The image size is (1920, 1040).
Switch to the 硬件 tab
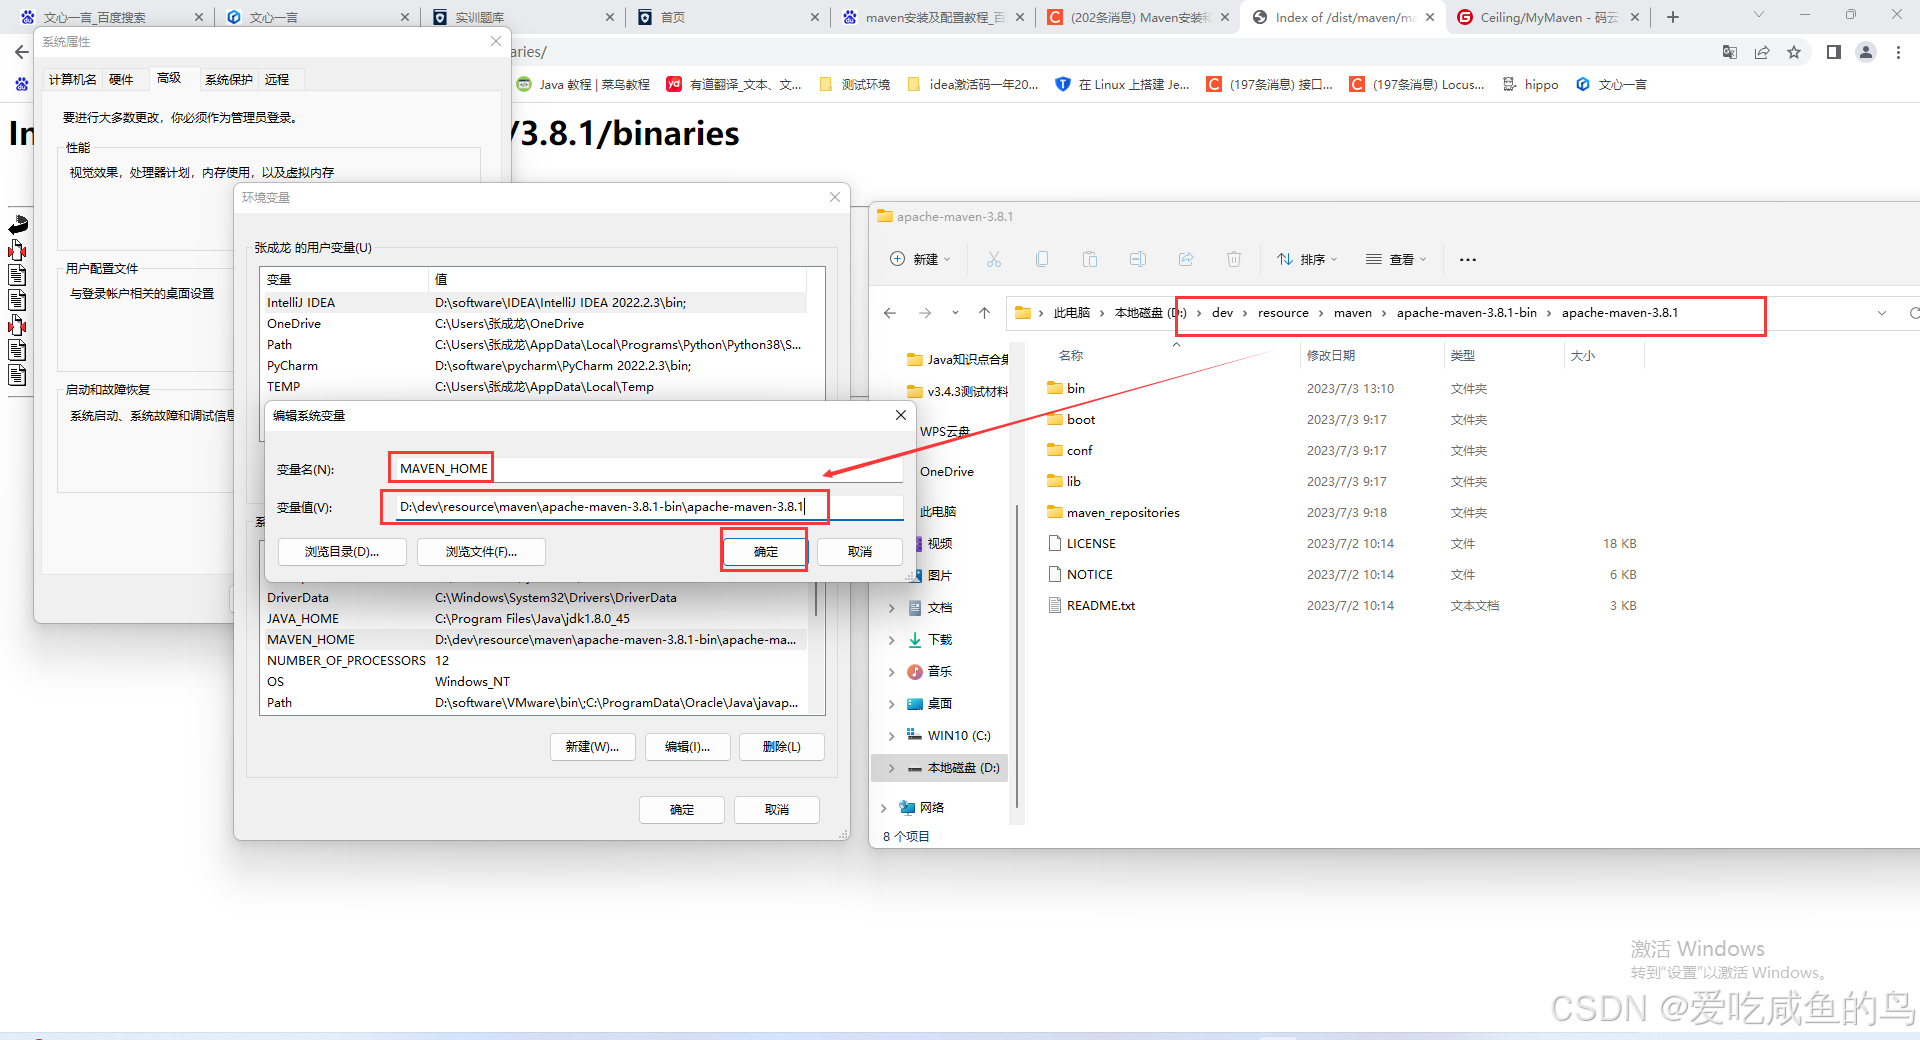121,79
